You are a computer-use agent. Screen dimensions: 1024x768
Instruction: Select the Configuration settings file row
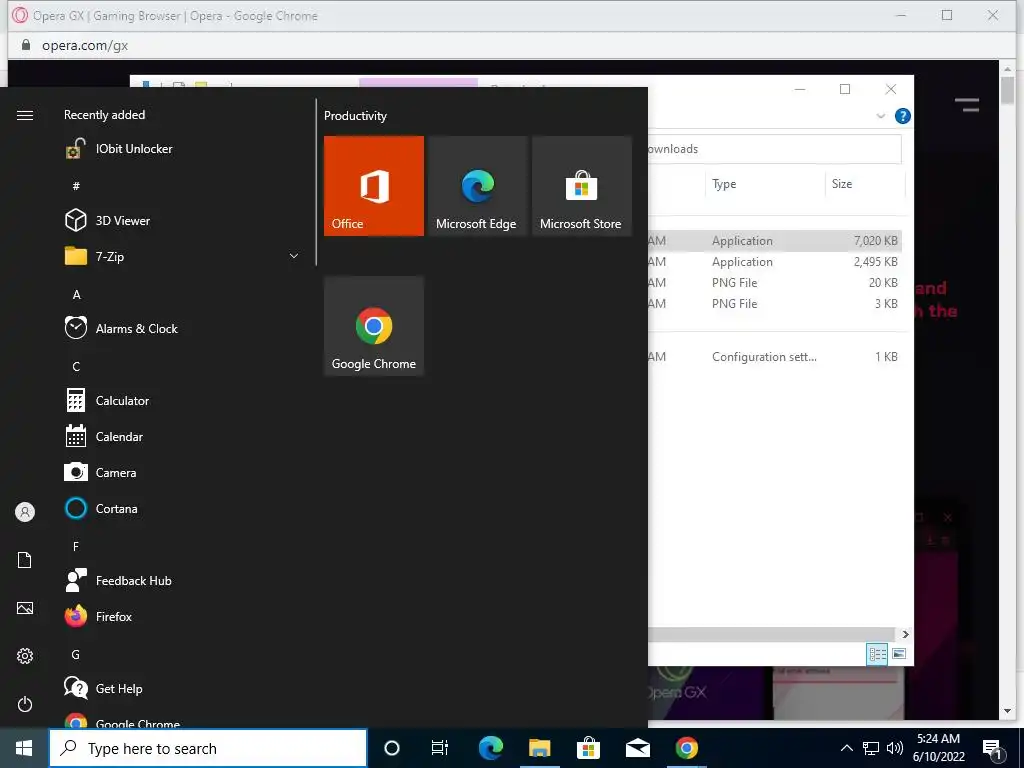click(x=775, y=357)
